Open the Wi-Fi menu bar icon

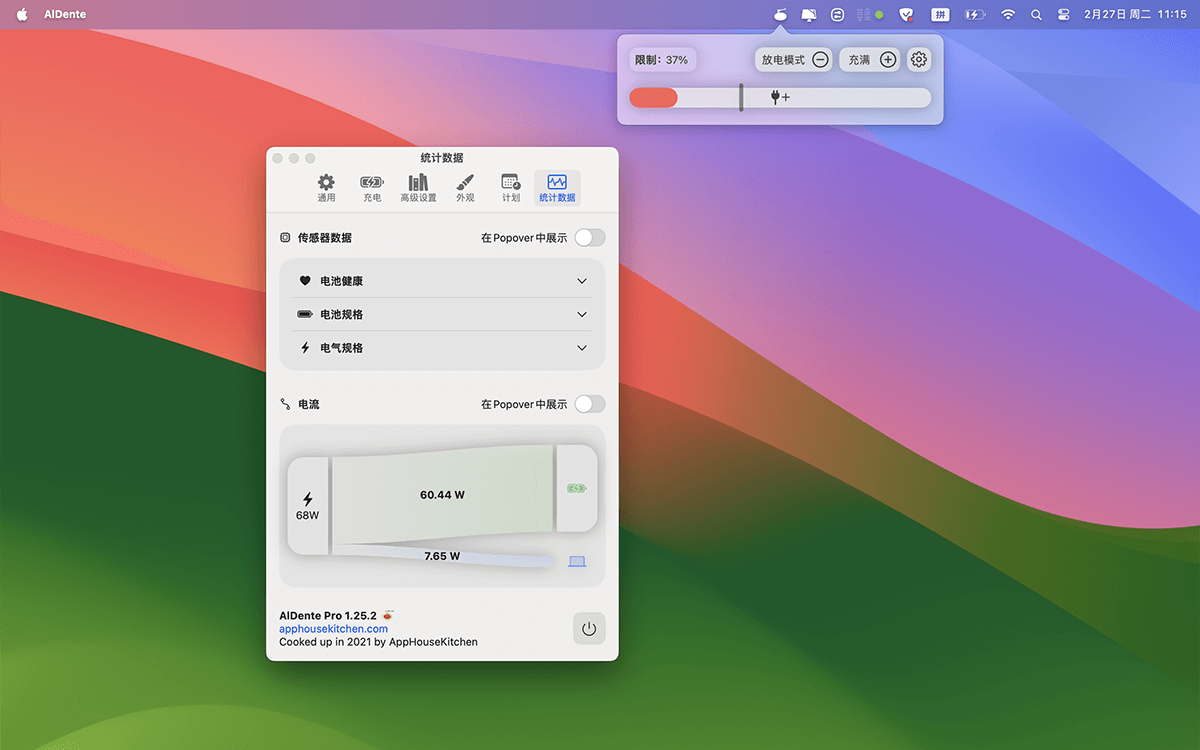pos(1008,15)
